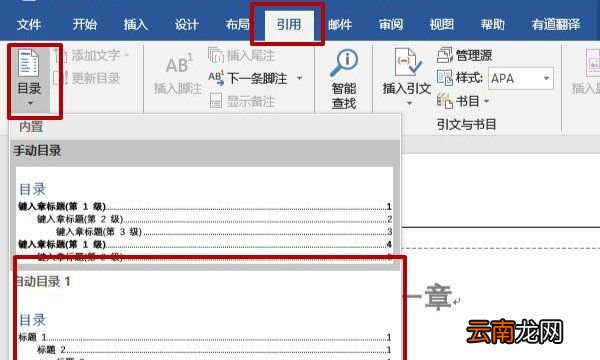Expand the 下一条脚注 dropdown arrow
The width and height of the screenshot is (600, 360).
(x=299, y=78)
